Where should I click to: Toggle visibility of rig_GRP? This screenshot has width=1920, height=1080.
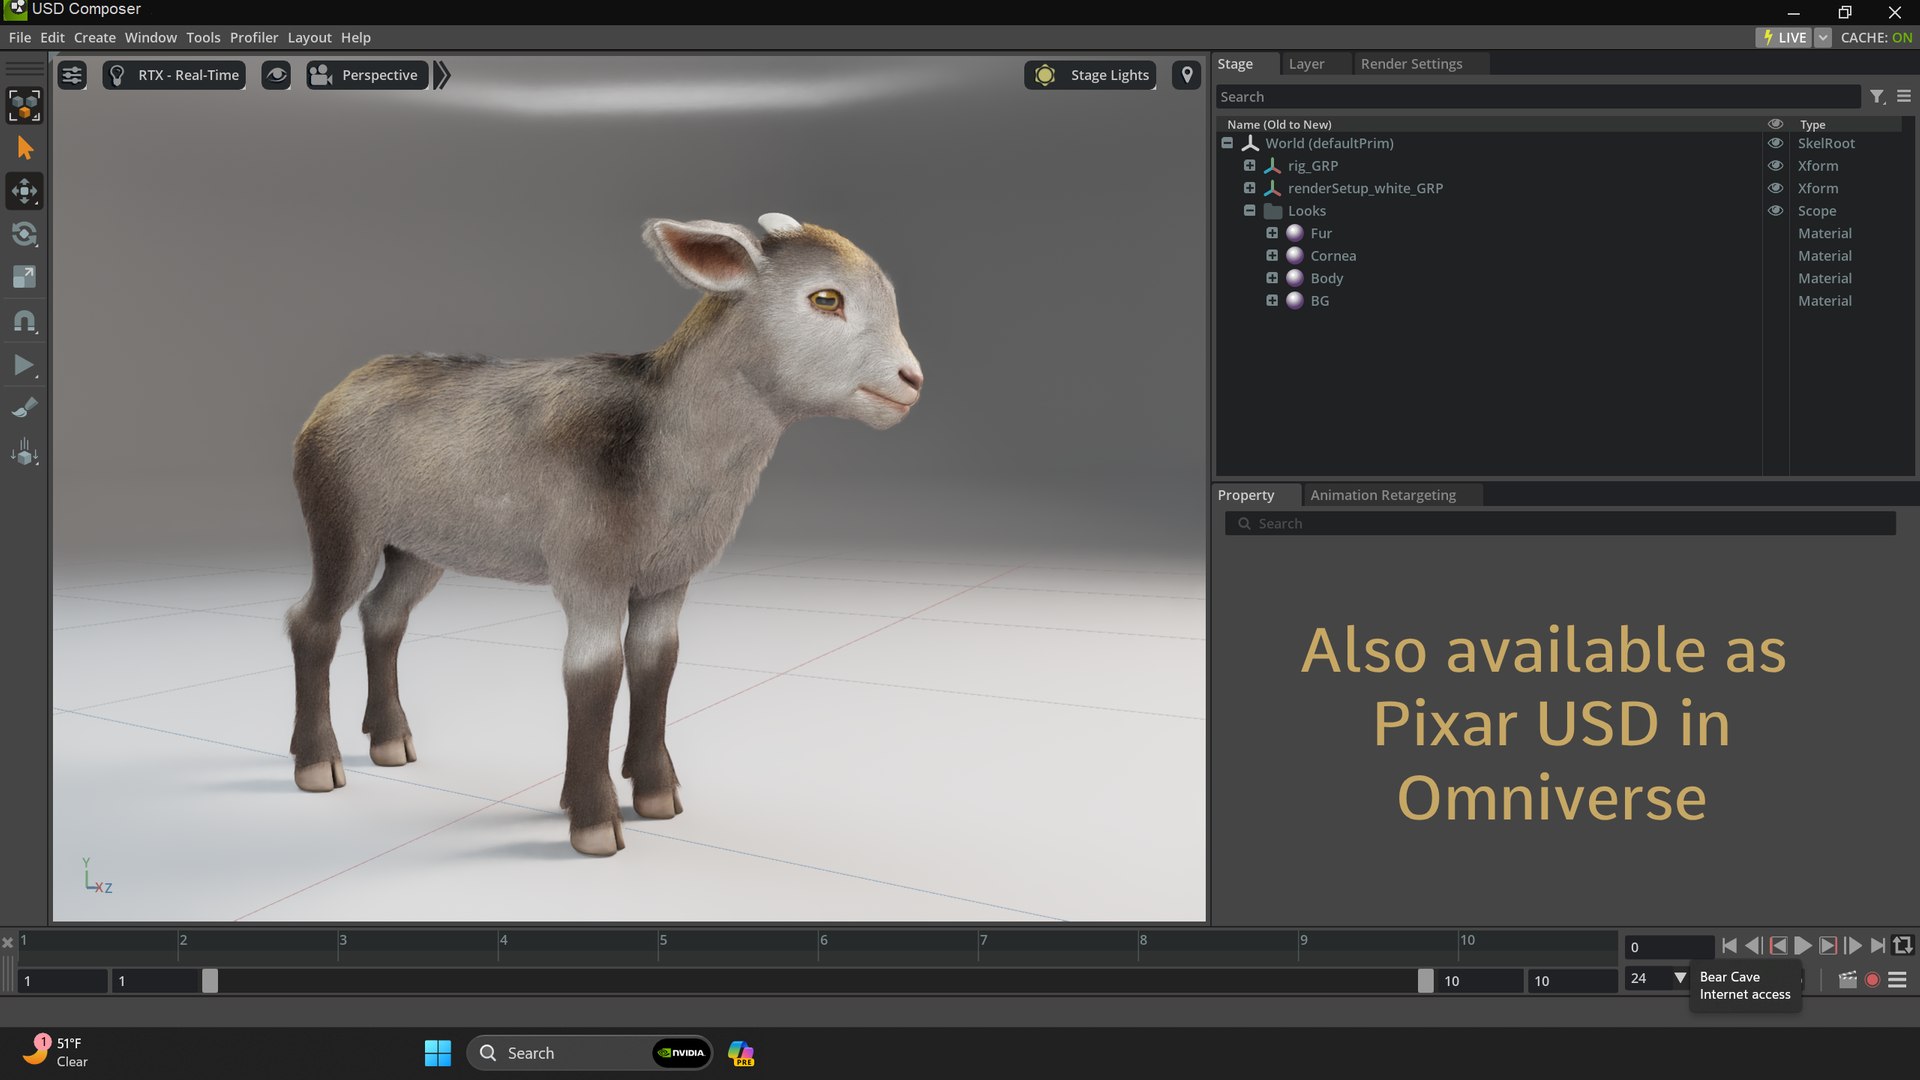(1776, 166)
